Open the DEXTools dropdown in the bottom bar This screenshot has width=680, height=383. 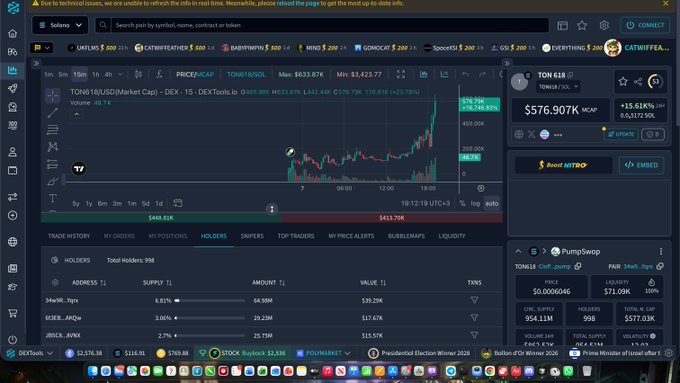[x=30, y=353]
